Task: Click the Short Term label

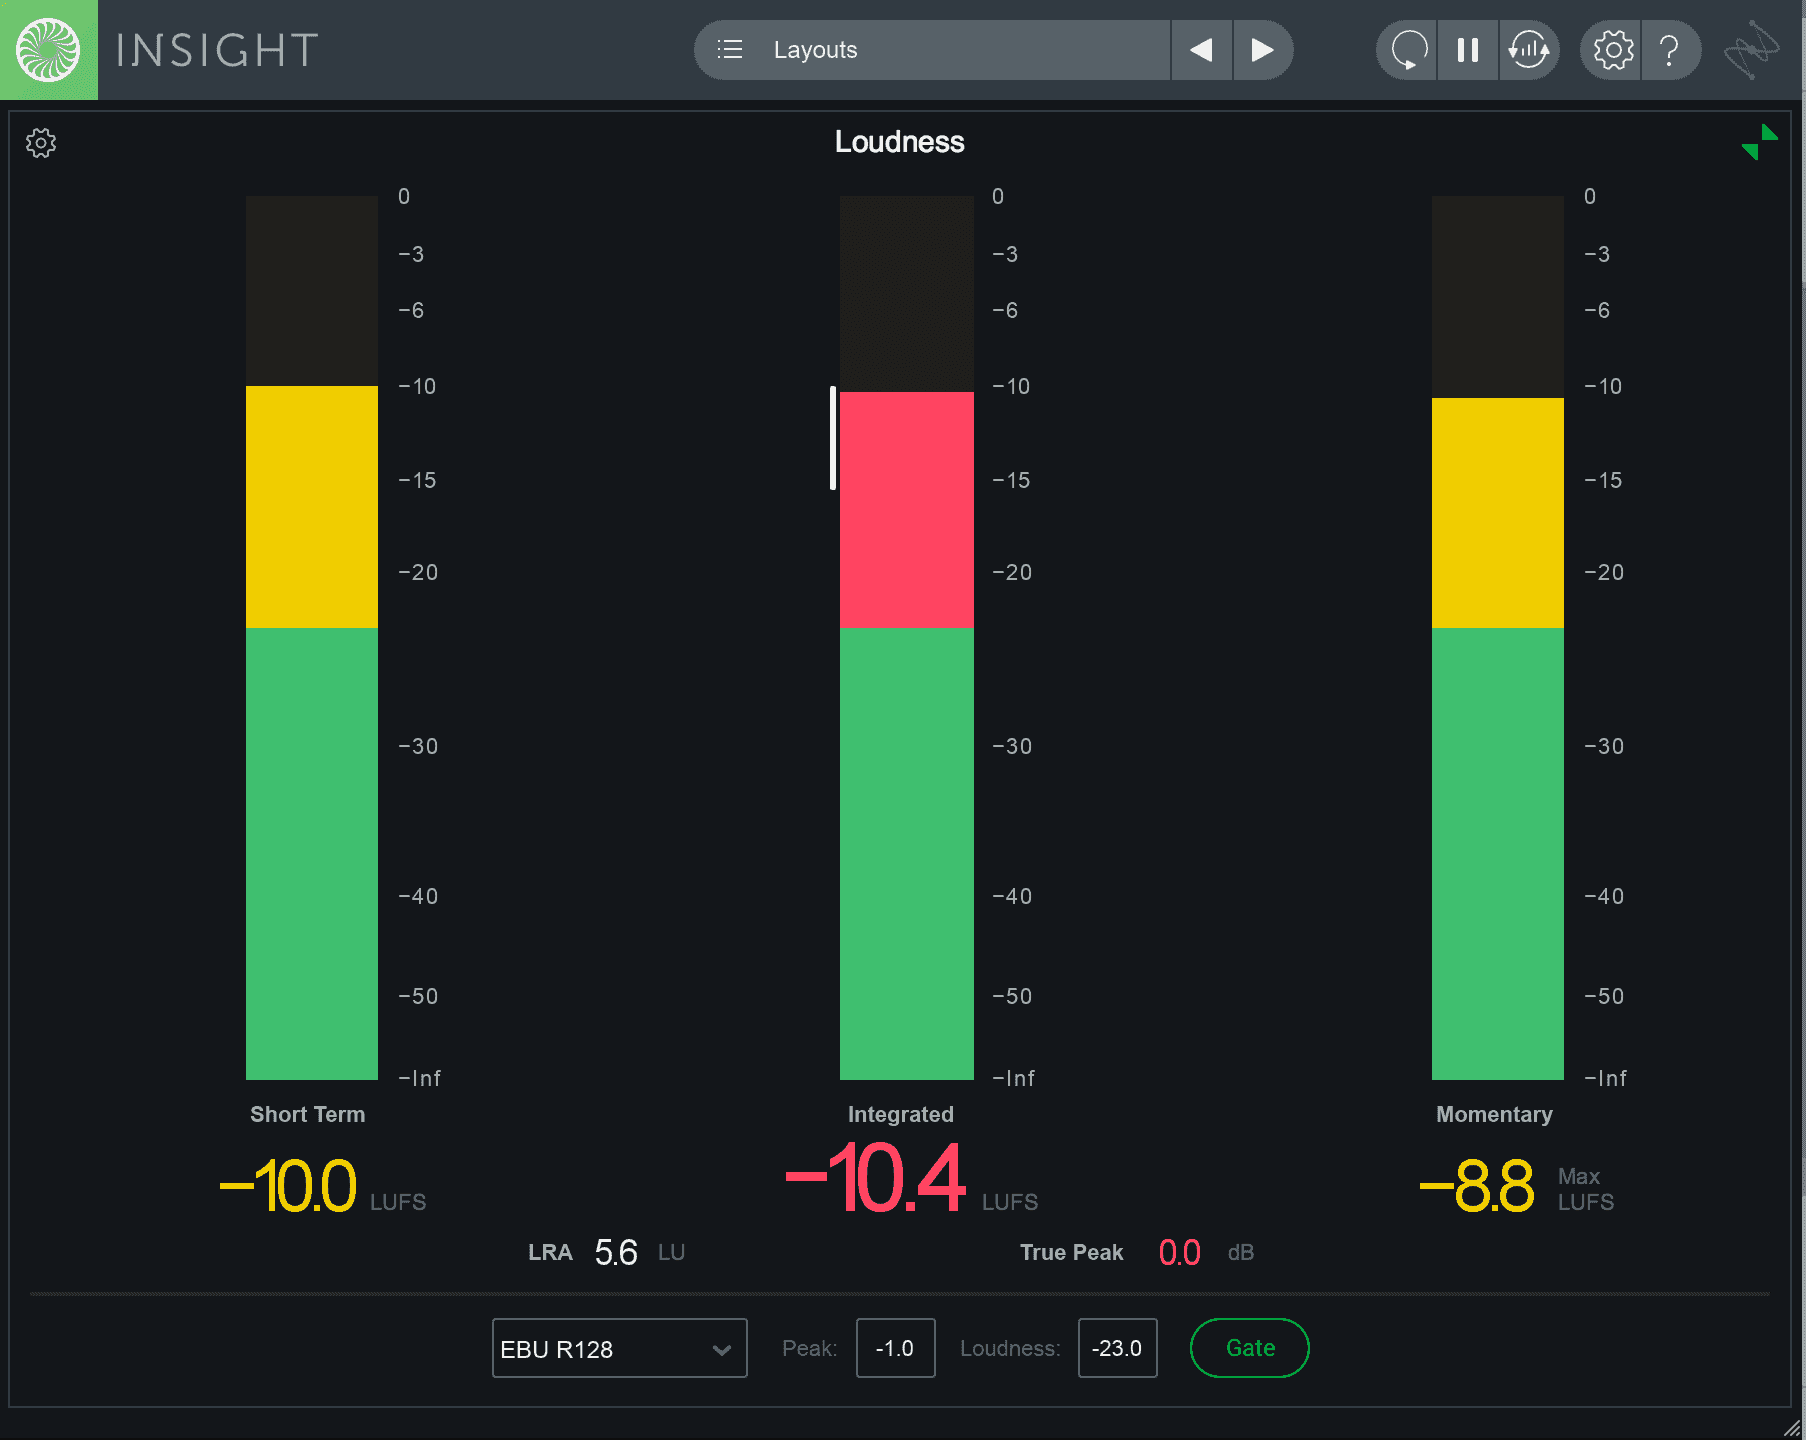Action: tap(308, 1114)
